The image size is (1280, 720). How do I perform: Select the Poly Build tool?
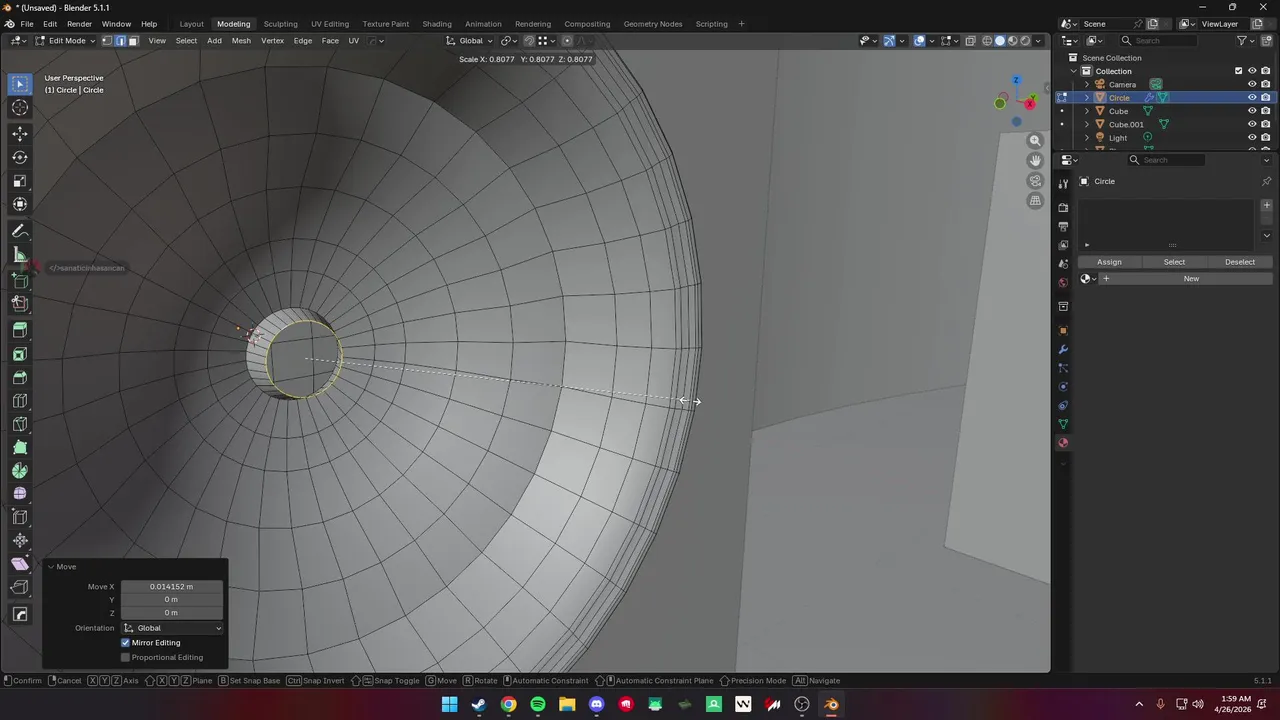click(x=20, y=447)
